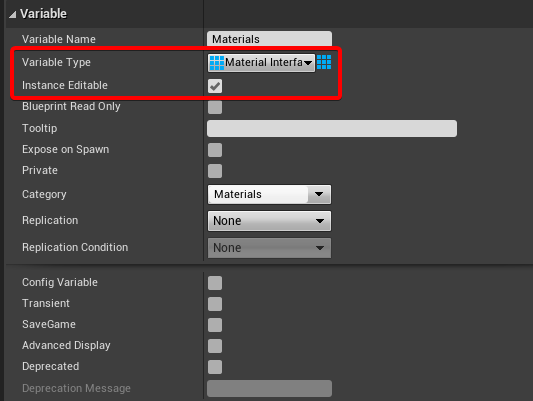The height and width of the screenshot is (401, 533).
Task: Check the Config Variable checkbox
Action: click(x=215, y=283)
